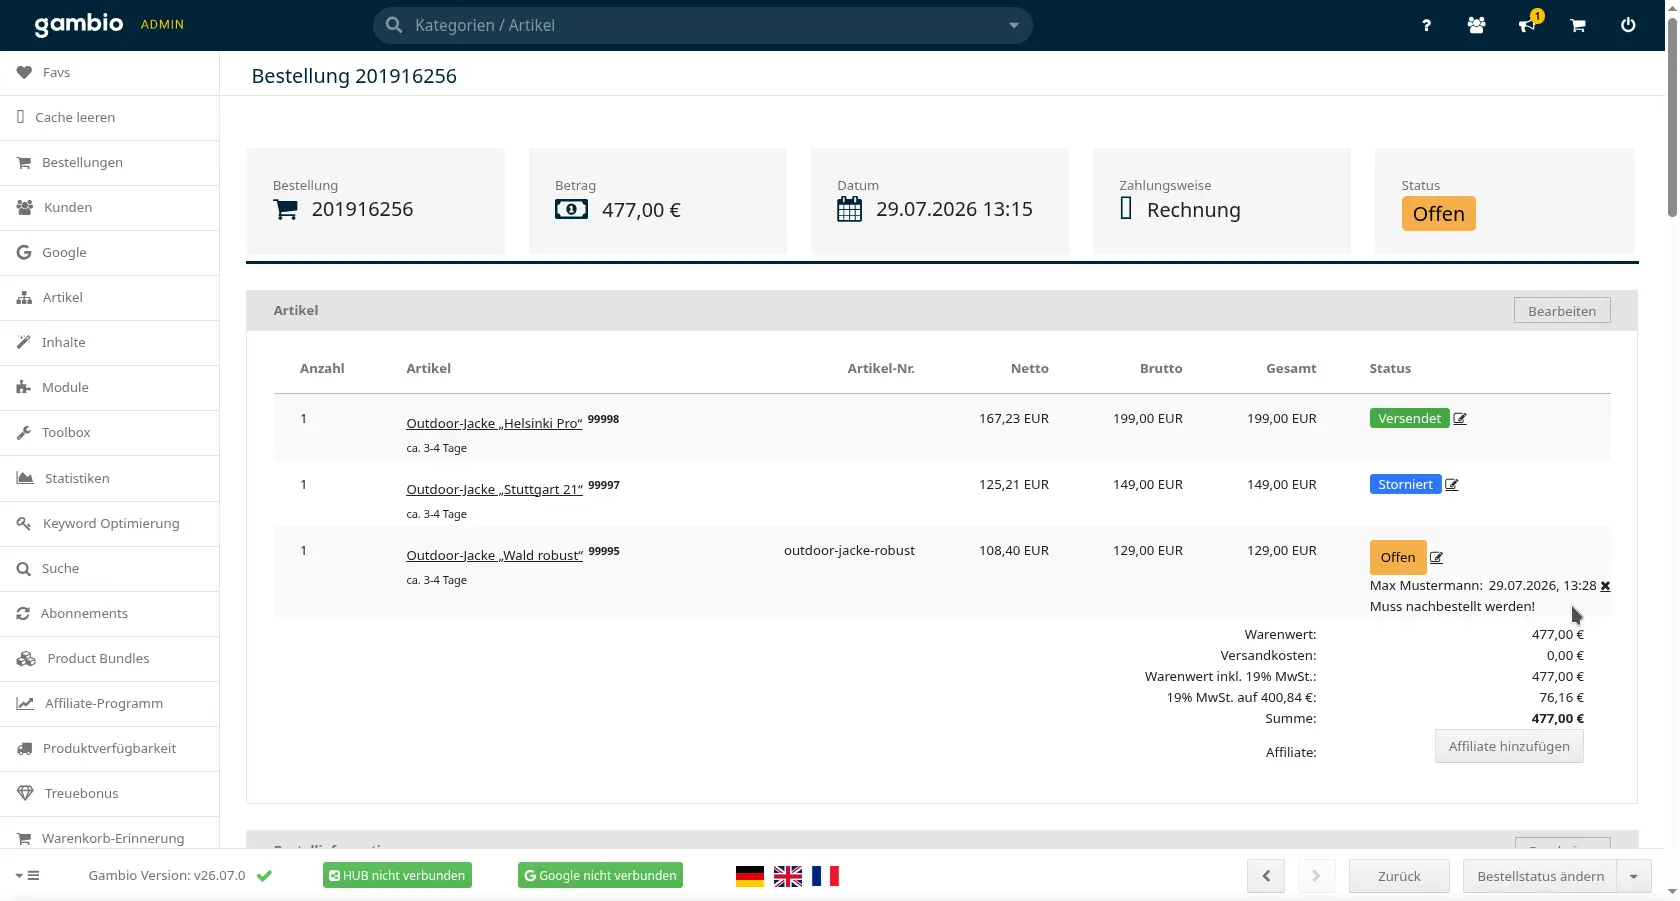Viewport: 1680px width, 901px height.
Task: Open Warenkorb-Erinnerung sidebar entry
Action: click(x=110, y=839)
